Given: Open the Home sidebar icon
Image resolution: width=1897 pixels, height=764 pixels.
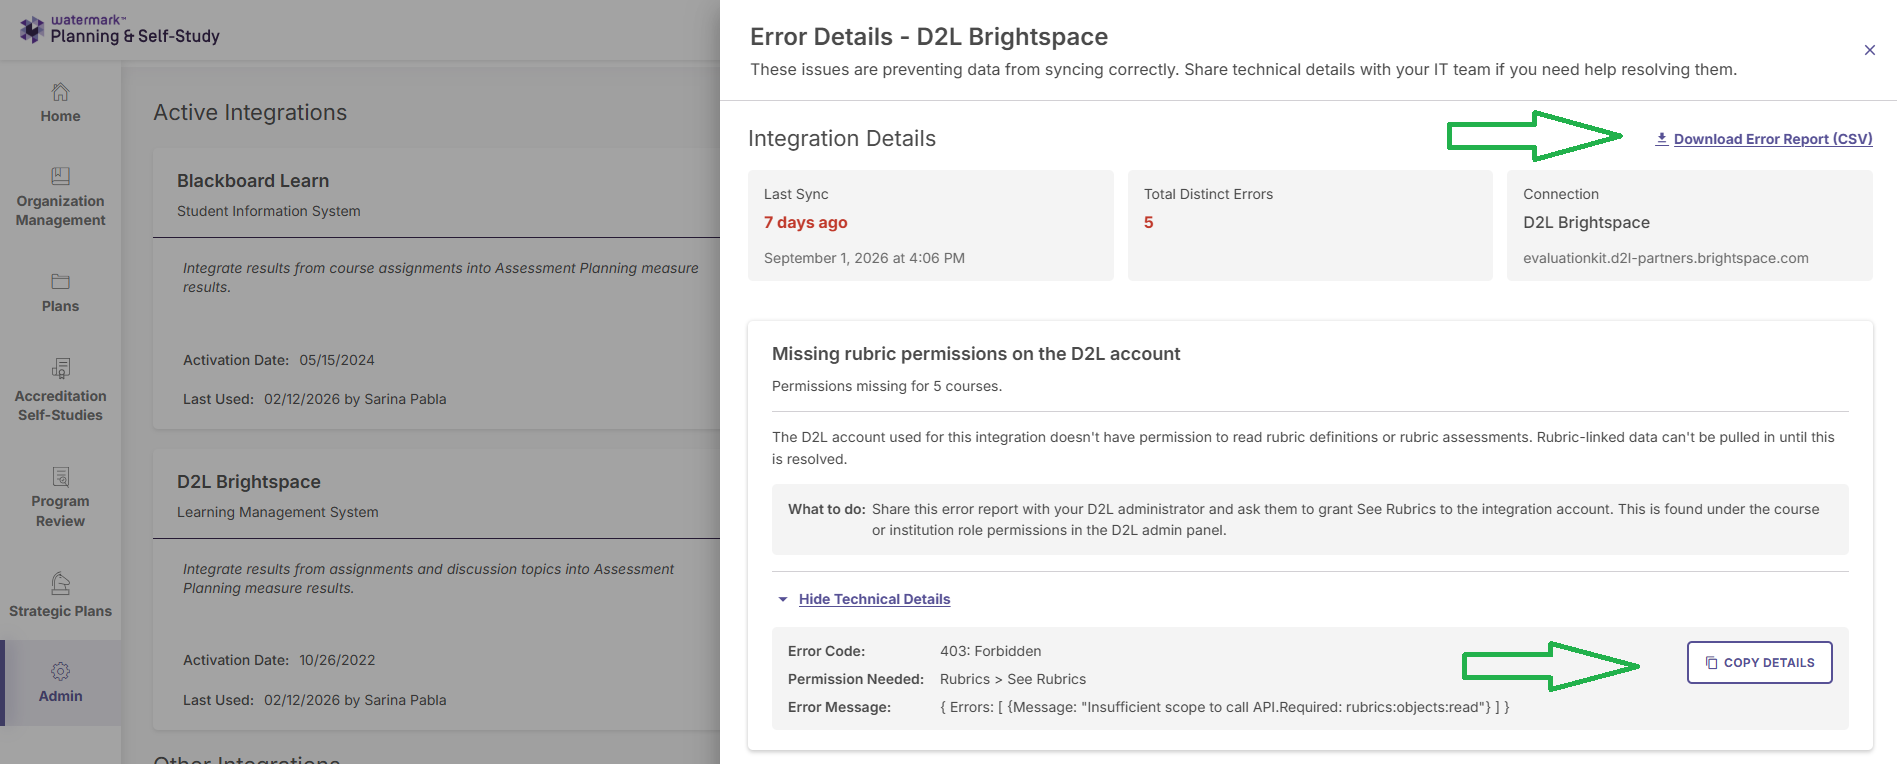Looking at the screenshot, I should (x=60, y=92).
